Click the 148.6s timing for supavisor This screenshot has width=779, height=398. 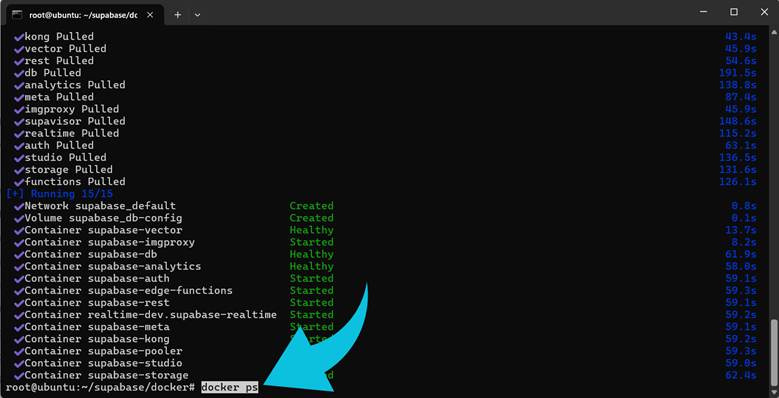(x=738, y=121)
